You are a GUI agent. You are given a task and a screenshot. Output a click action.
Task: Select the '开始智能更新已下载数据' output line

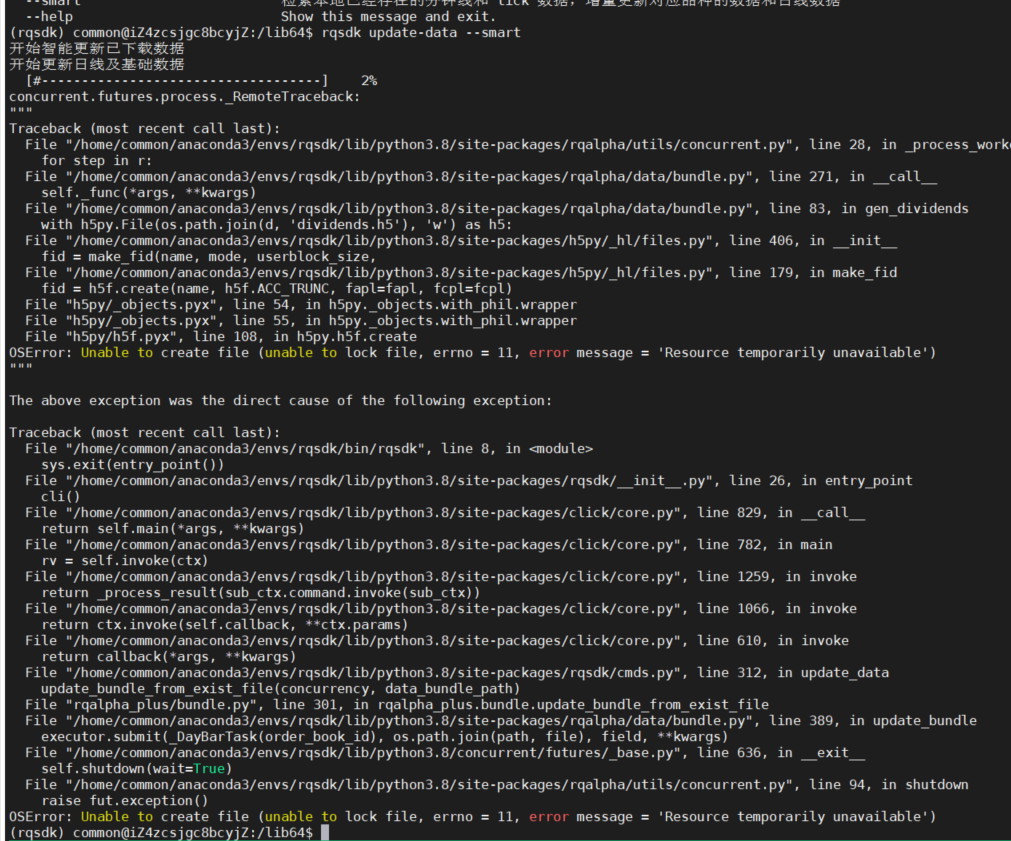click(96, 48)
